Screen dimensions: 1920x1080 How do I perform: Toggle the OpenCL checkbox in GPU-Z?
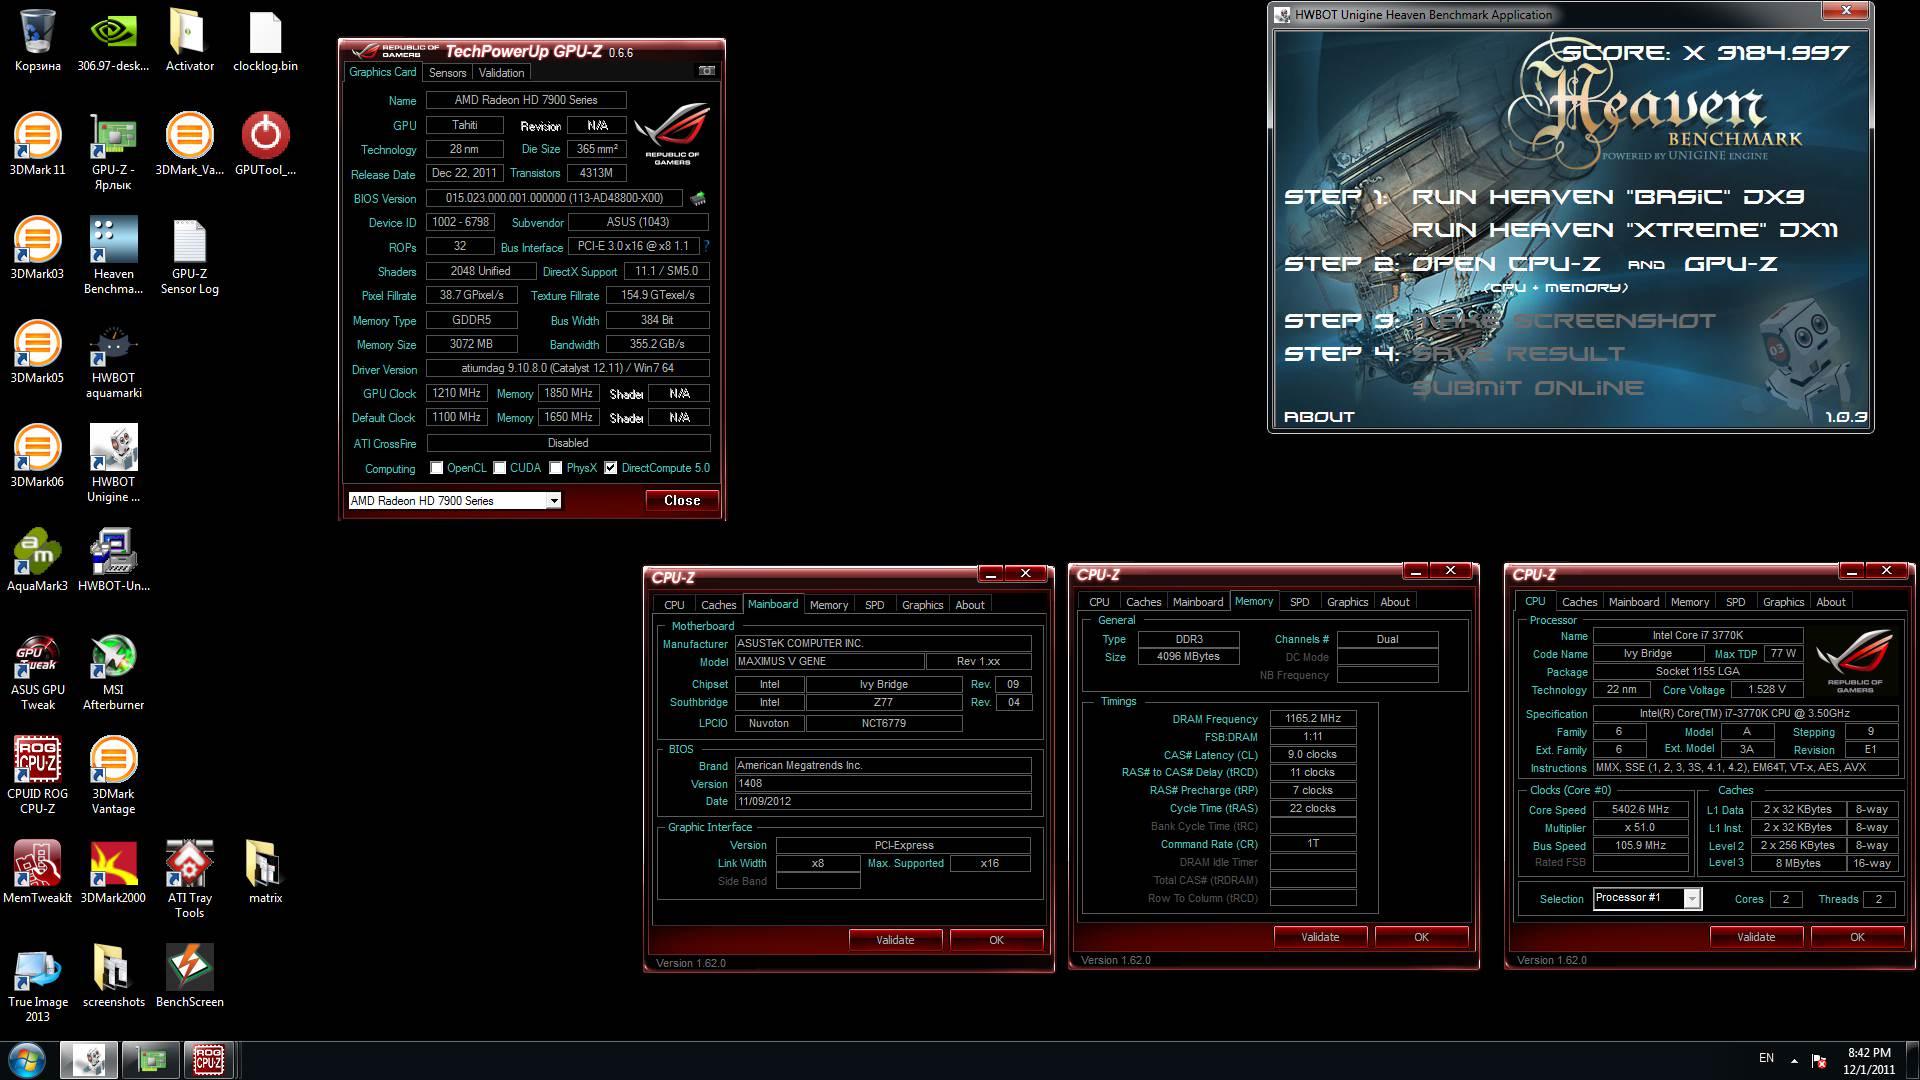click(437, 468)
